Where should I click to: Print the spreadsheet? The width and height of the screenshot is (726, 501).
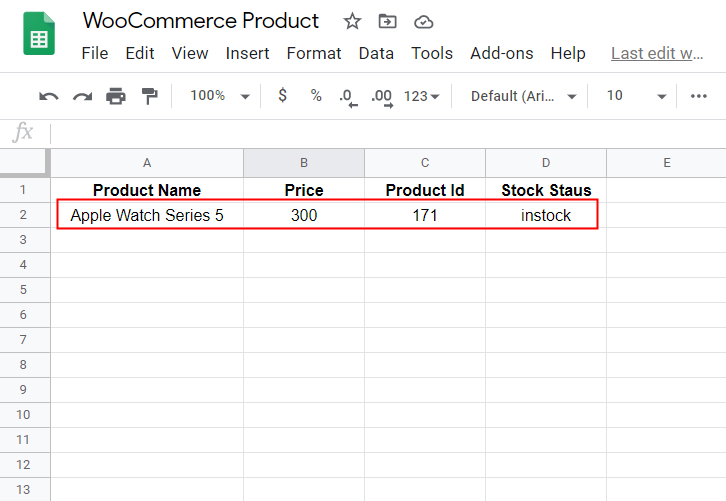116,96
